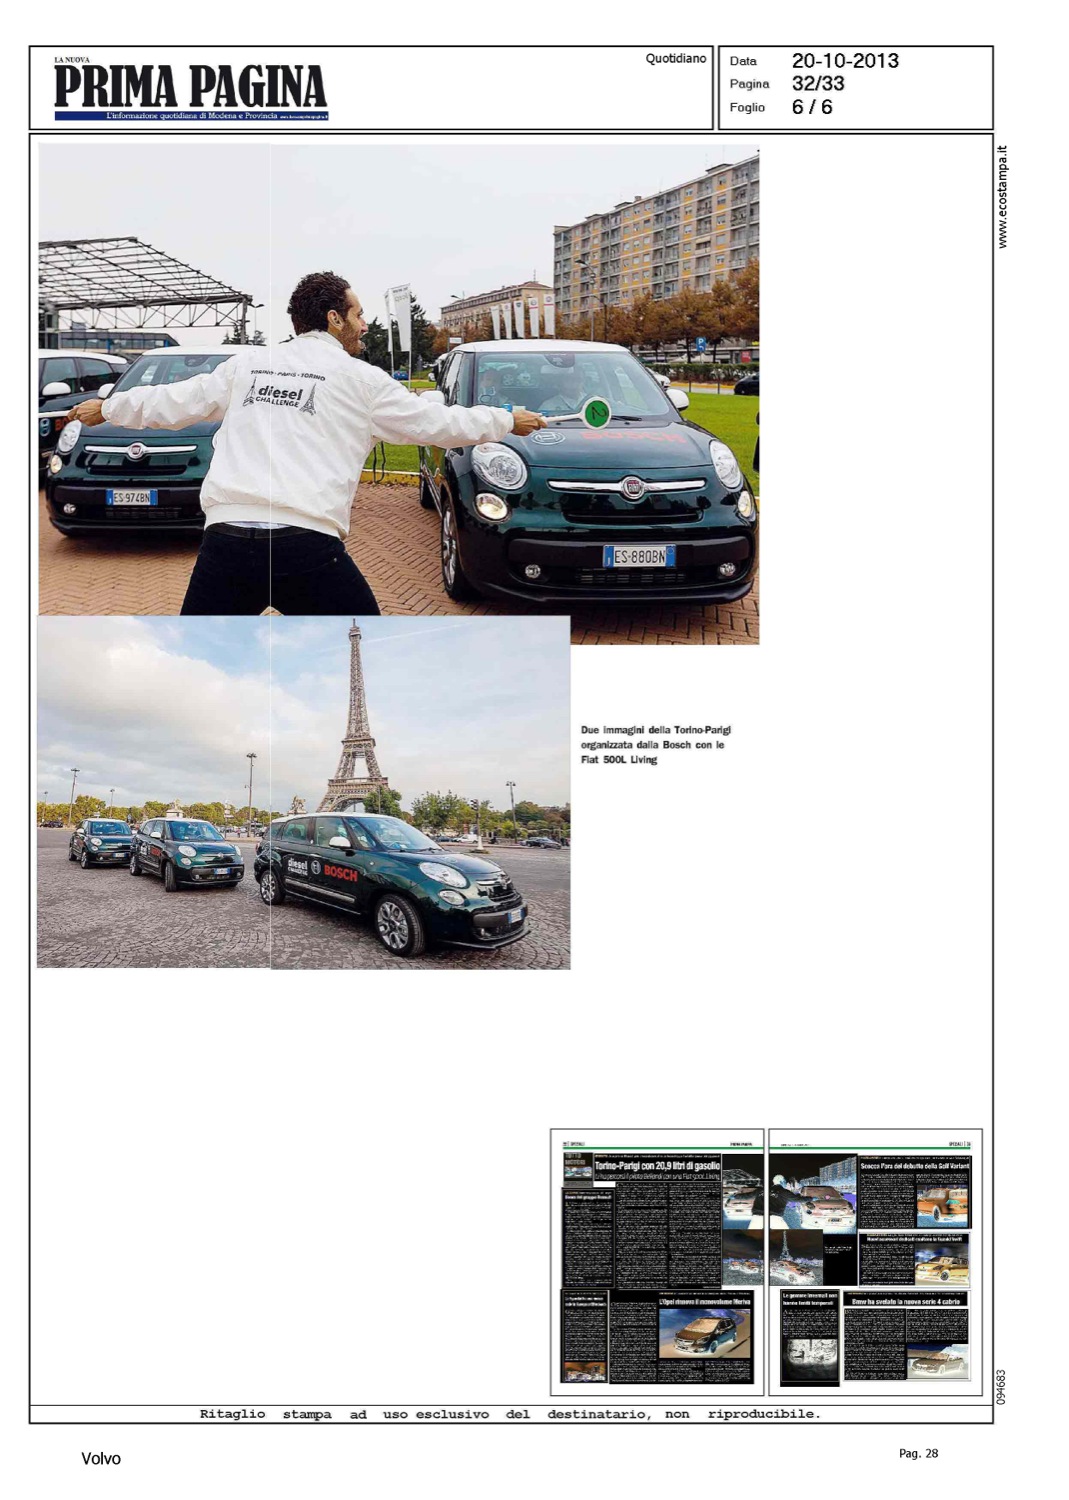Click the Fiat badge on the right car's grille
Viewport: 1069px width, 1500px height.
pos(632,487)
